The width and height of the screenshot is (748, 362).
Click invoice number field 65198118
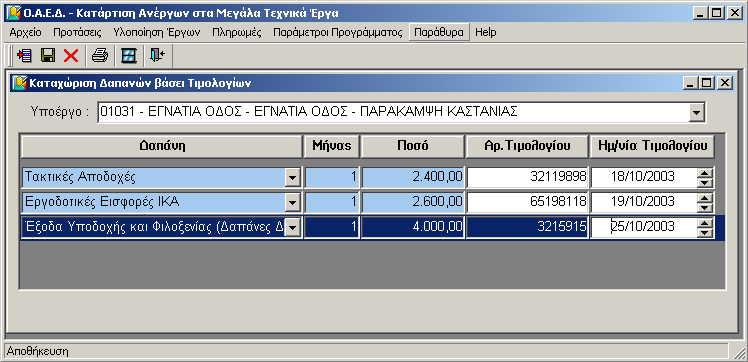point(527,202)
